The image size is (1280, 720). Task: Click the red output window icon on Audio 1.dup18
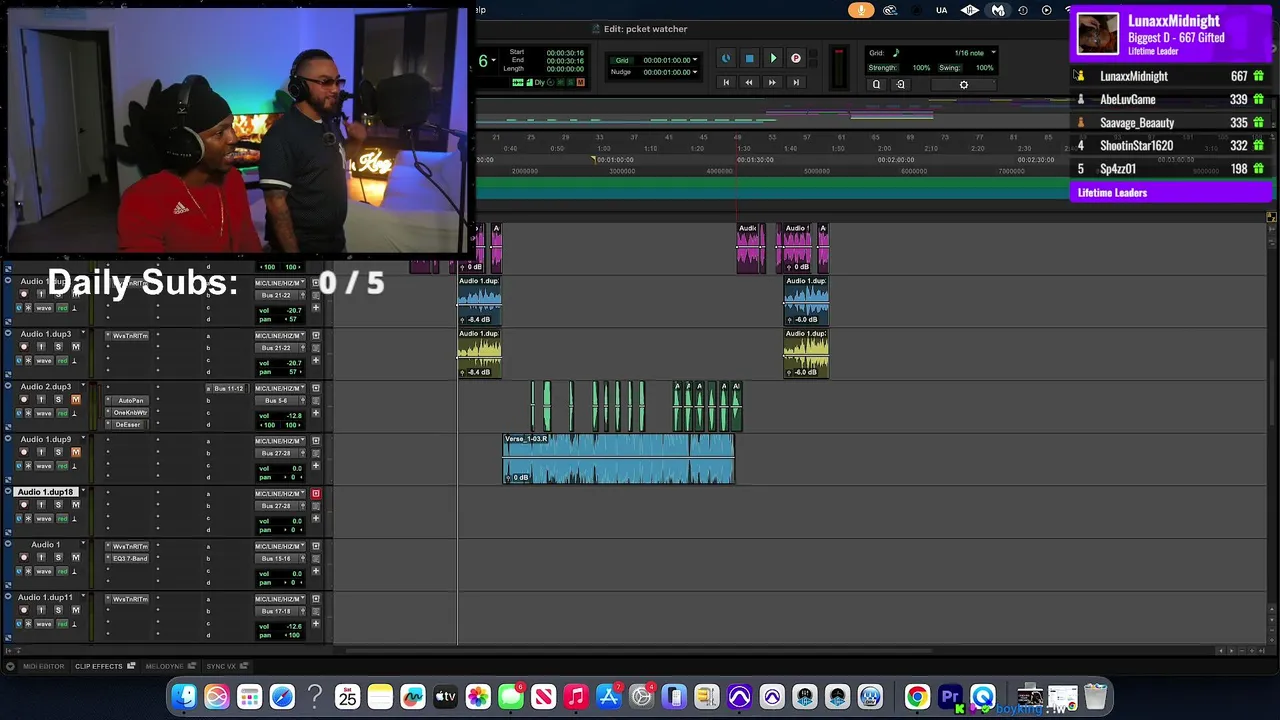point(316,494)
